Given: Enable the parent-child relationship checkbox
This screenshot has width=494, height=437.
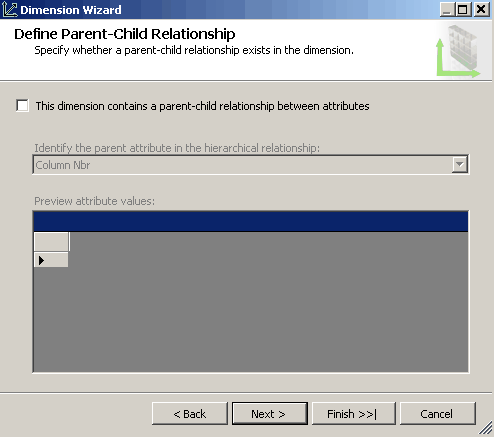Looking at the screenshot, I should [x=22, y=106].
